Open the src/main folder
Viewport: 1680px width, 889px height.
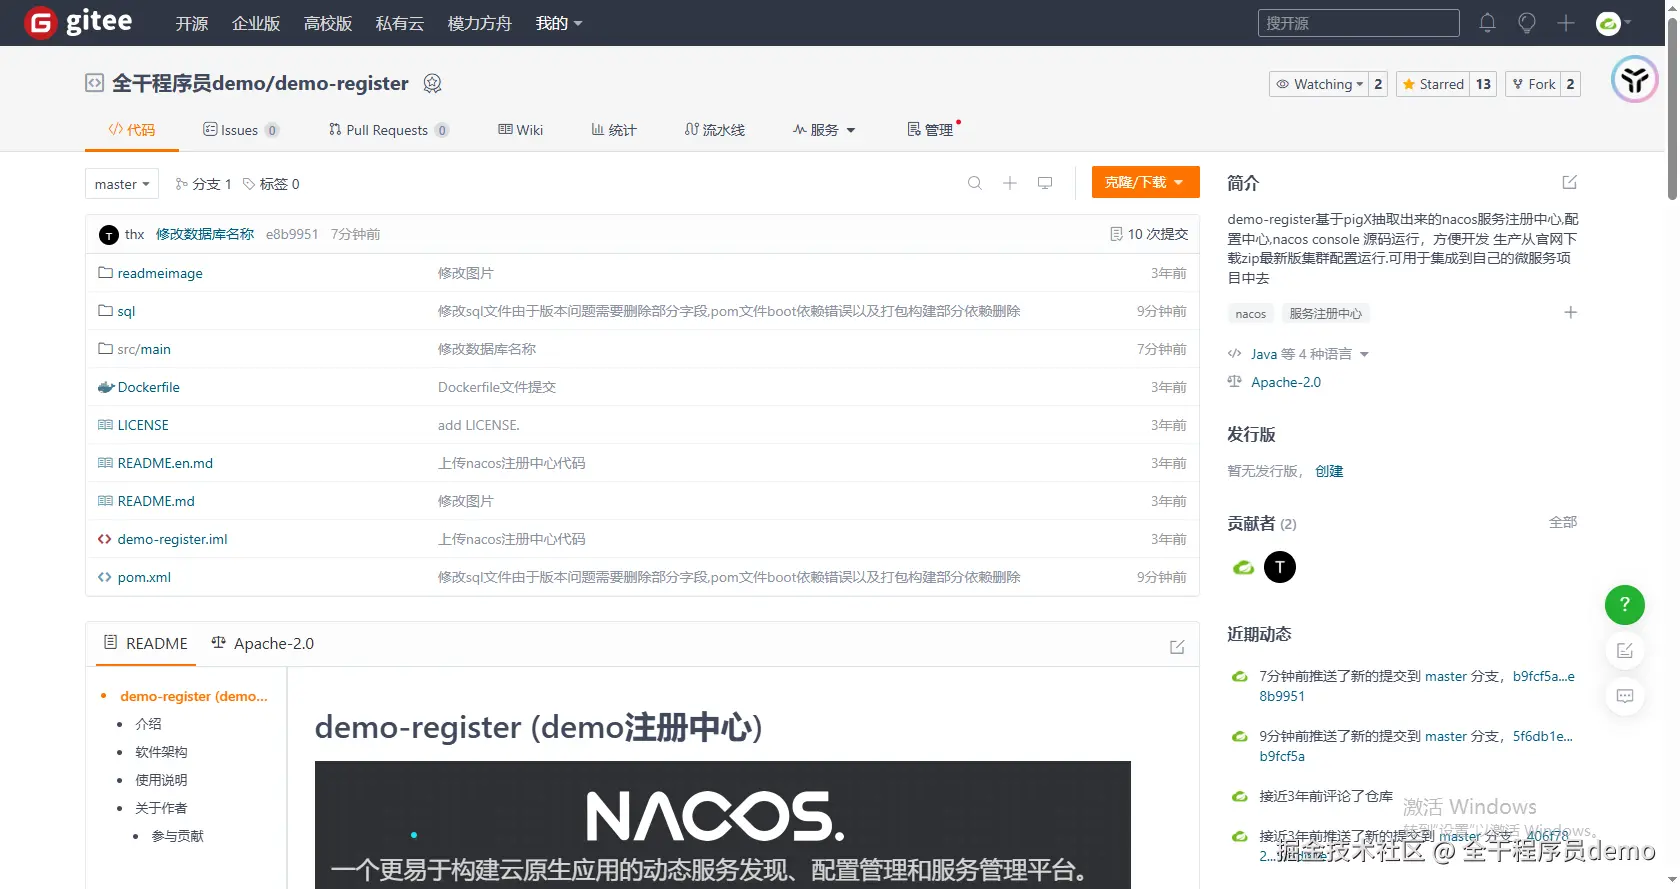coord(144,349)
